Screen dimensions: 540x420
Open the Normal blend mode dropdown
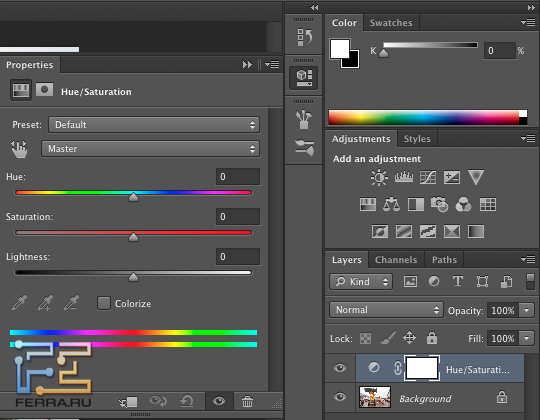386,310
